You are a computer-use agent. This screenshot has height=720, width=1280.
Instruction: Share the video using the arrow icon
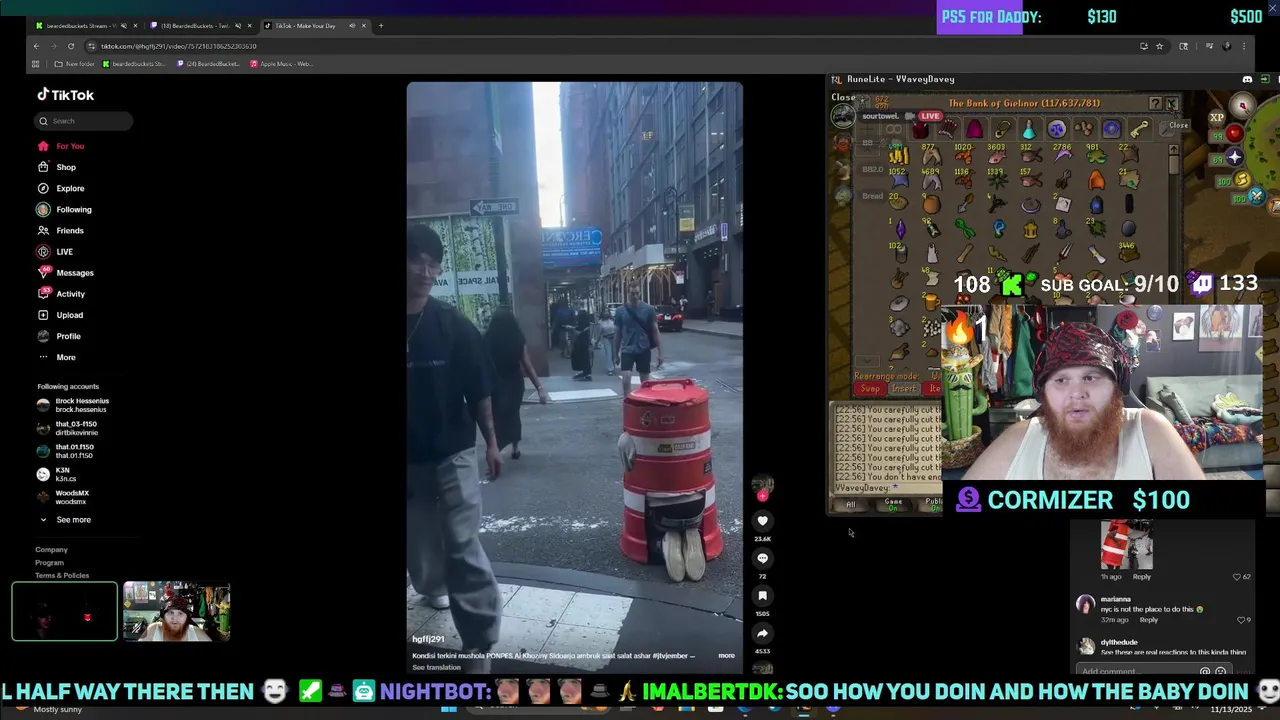click(762, 633)
